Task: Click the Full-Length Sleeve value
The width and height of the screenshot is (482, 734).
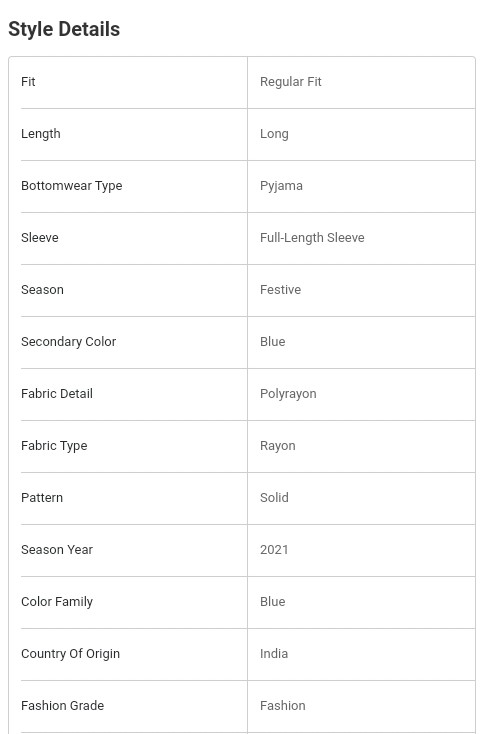Action: pos(312,238)
